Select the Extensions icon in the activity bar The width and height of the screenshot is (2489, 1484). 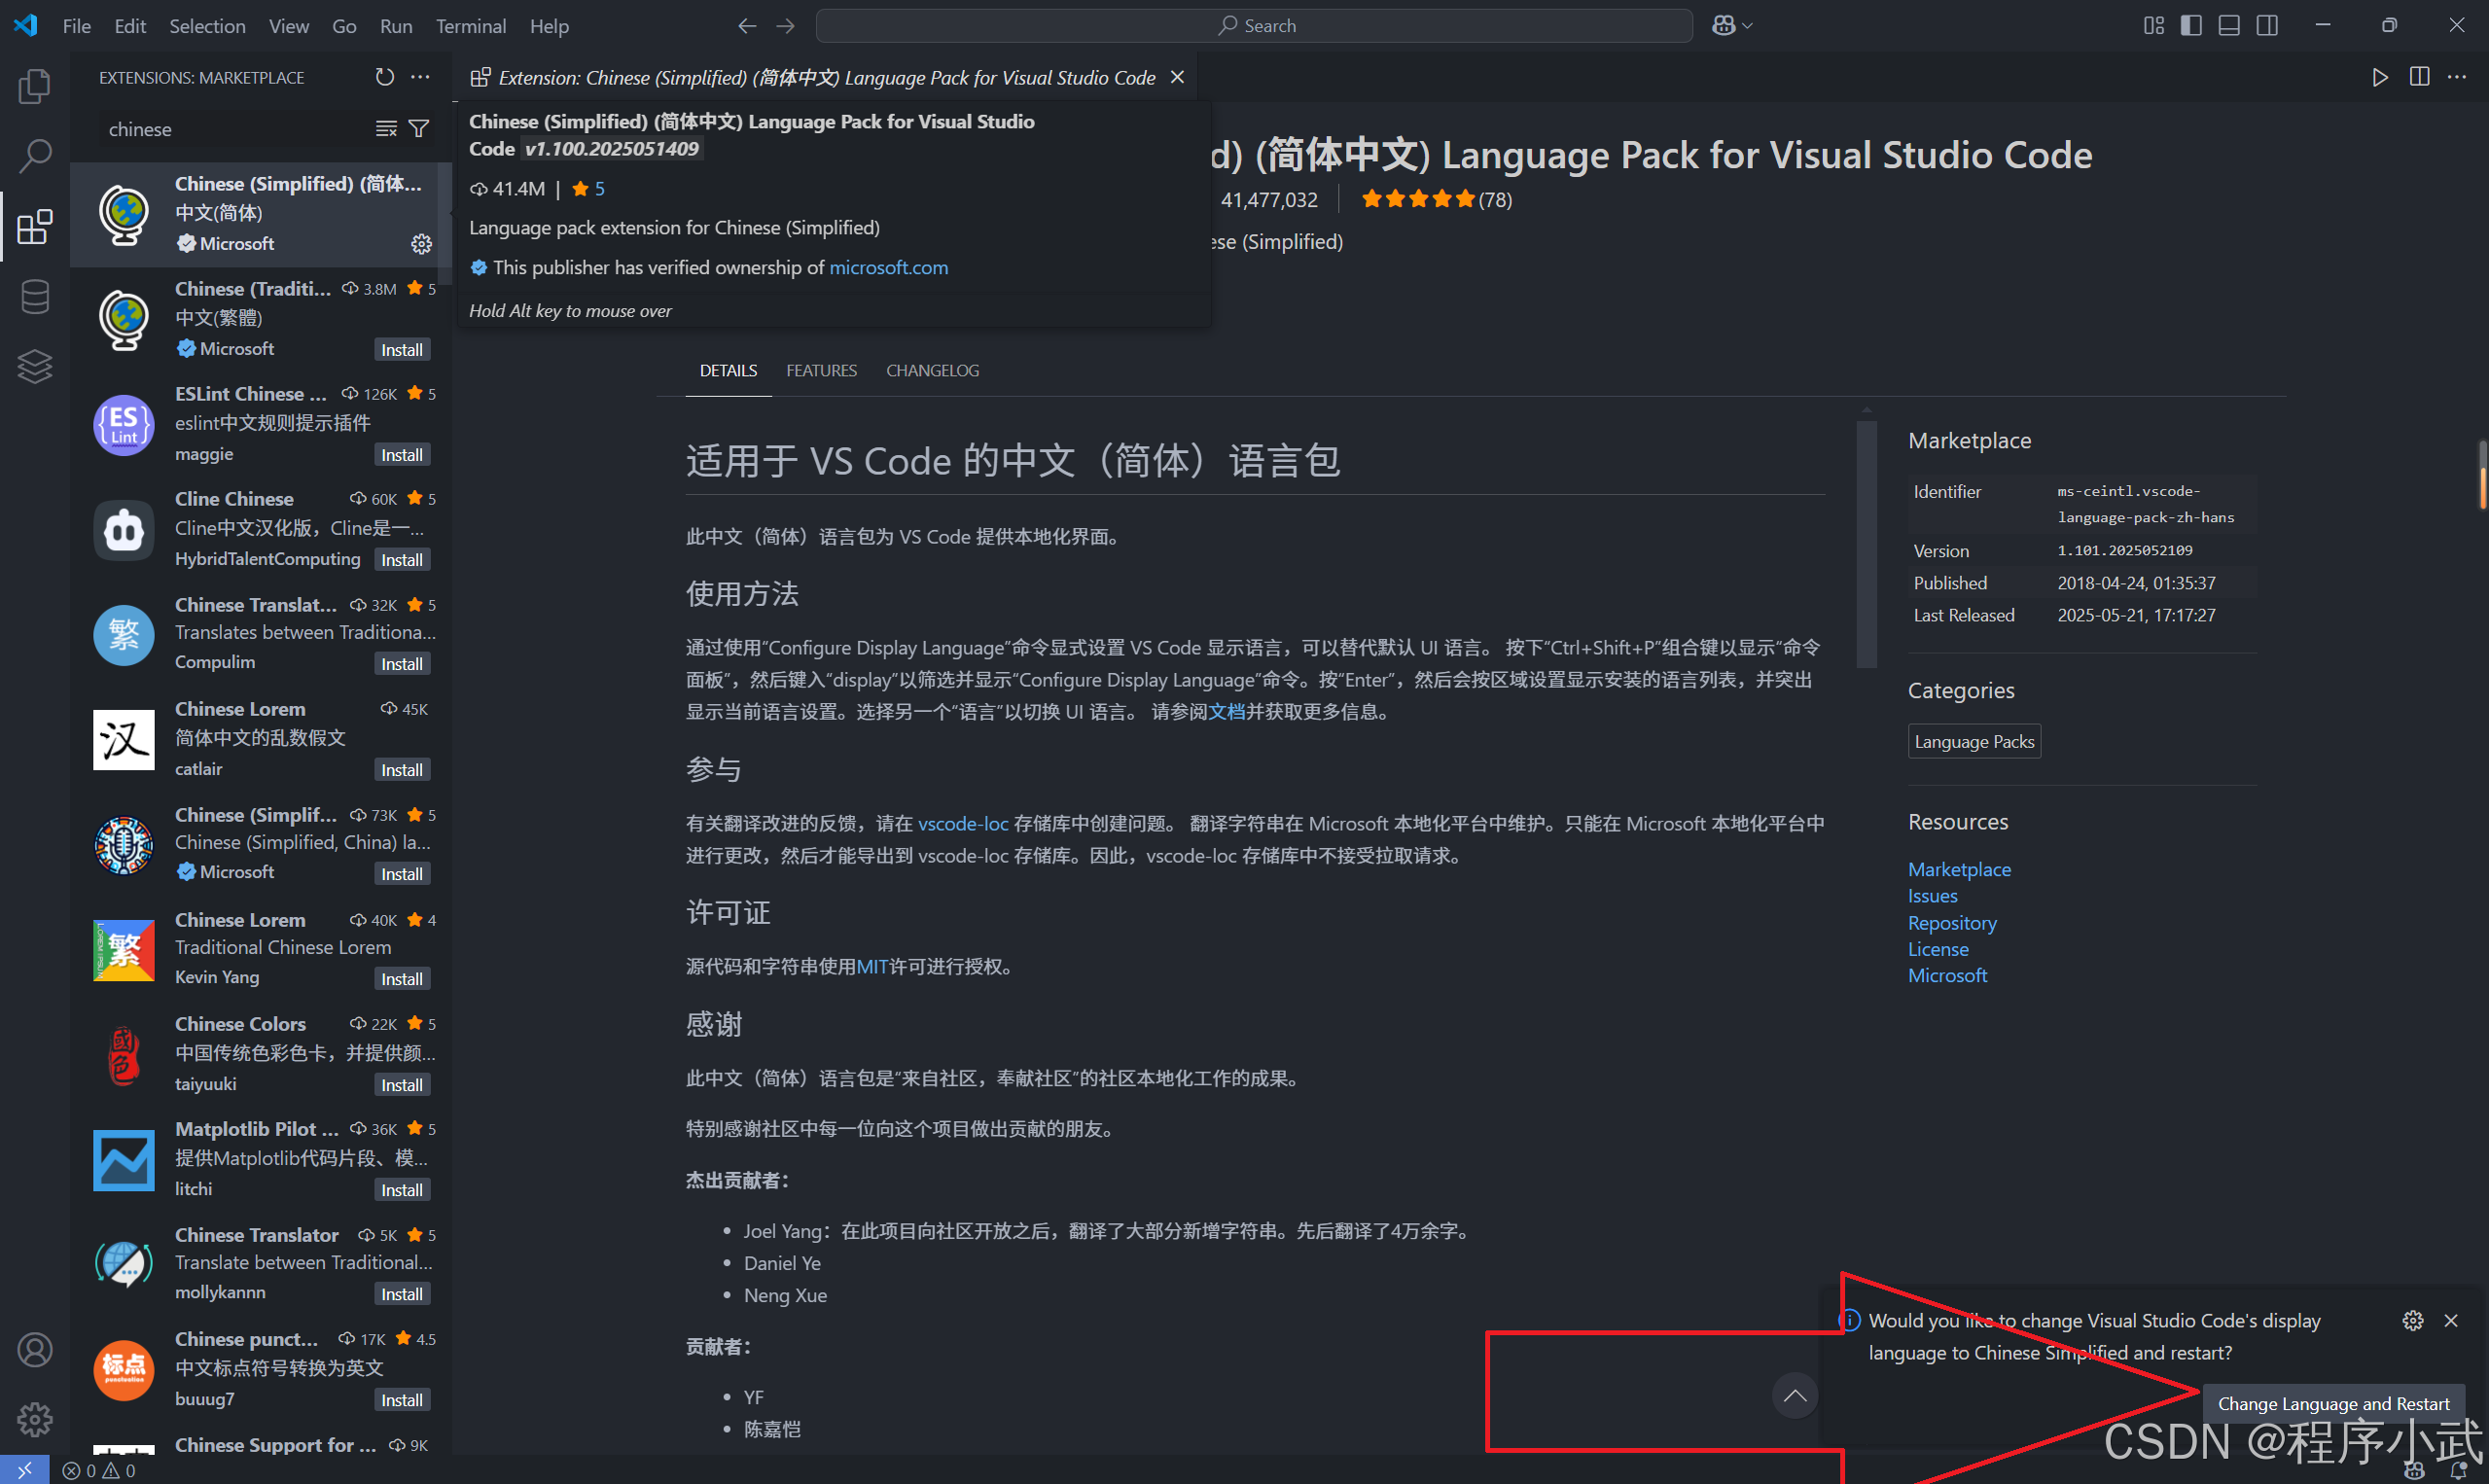pos(33,226)
